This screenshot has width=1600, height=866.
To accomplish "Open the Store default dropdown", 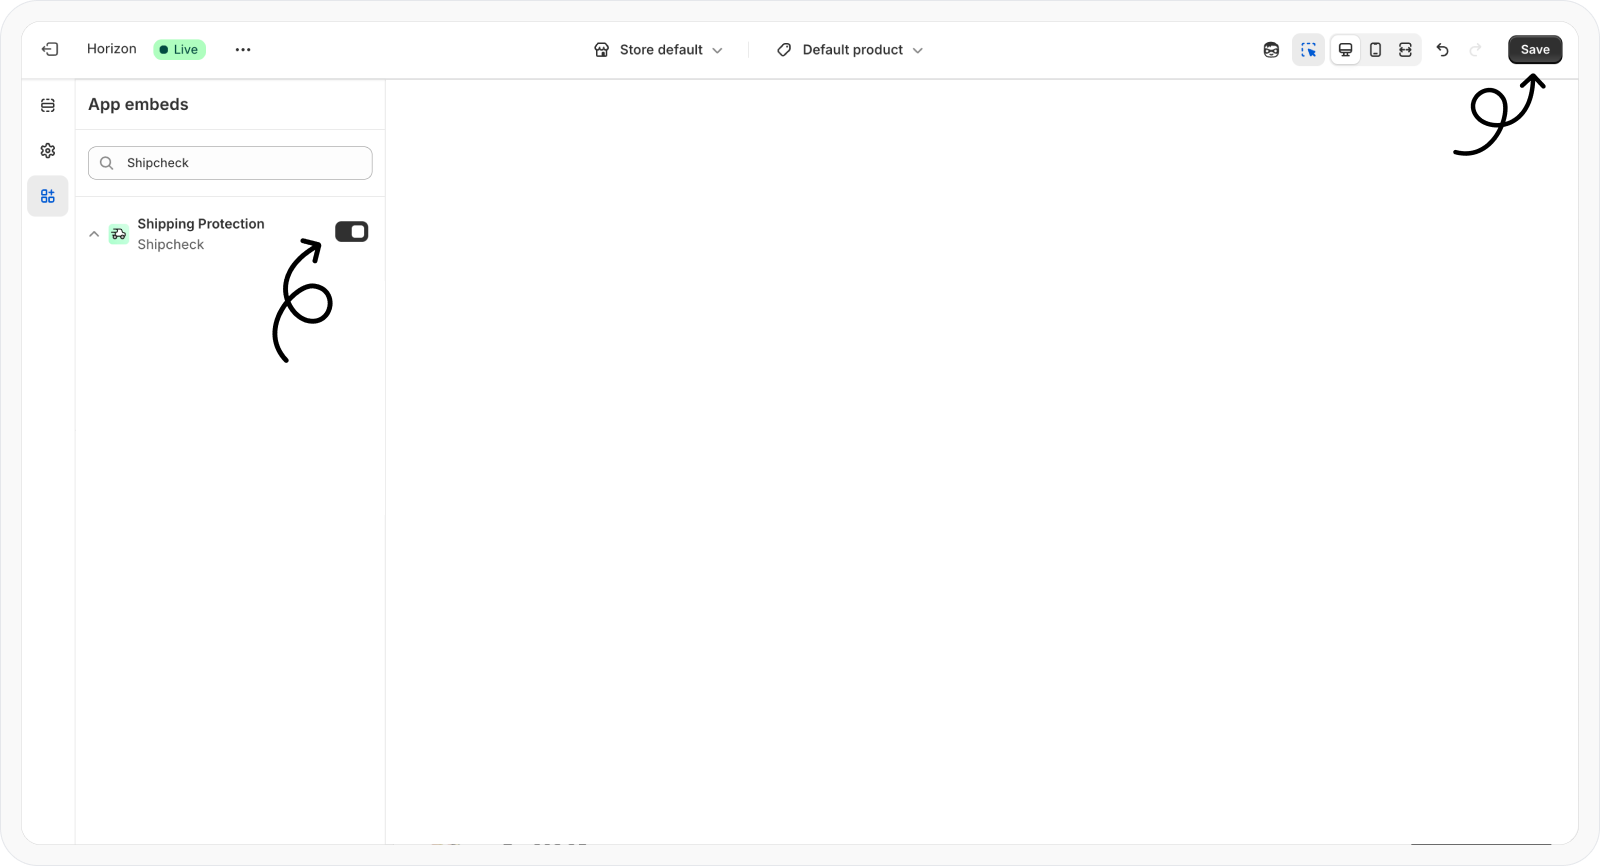I will [658, 50].
